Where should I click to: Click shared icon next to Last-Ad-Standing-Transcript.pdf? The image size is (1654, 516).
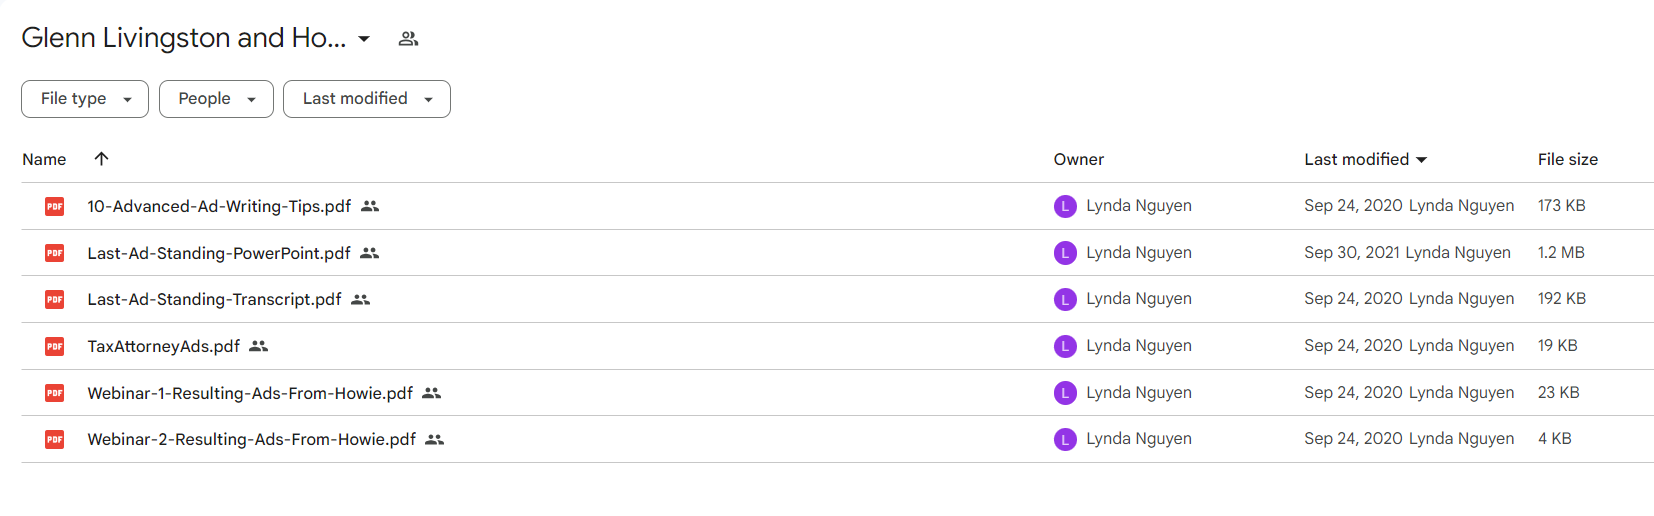[x=361, y=299]
